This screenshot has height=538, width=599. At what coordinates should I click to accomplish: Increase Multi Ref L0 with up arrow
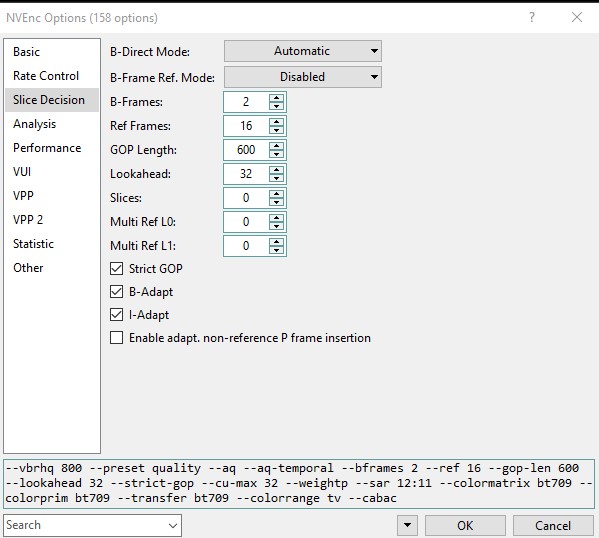276,218
